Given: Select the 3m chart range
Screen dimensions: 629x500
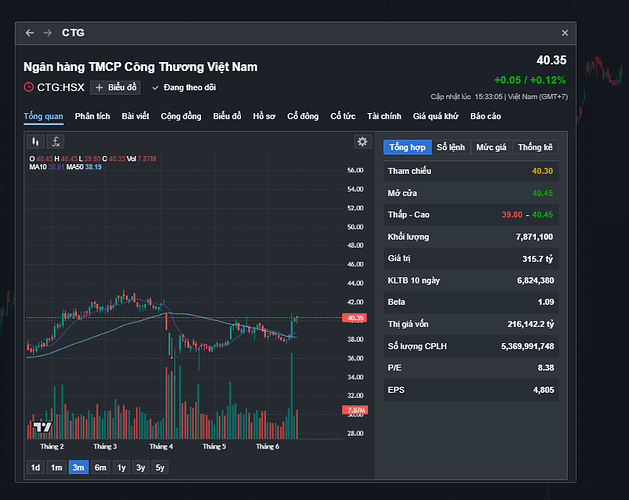Looking at the screenshot, I should (78, 467).
